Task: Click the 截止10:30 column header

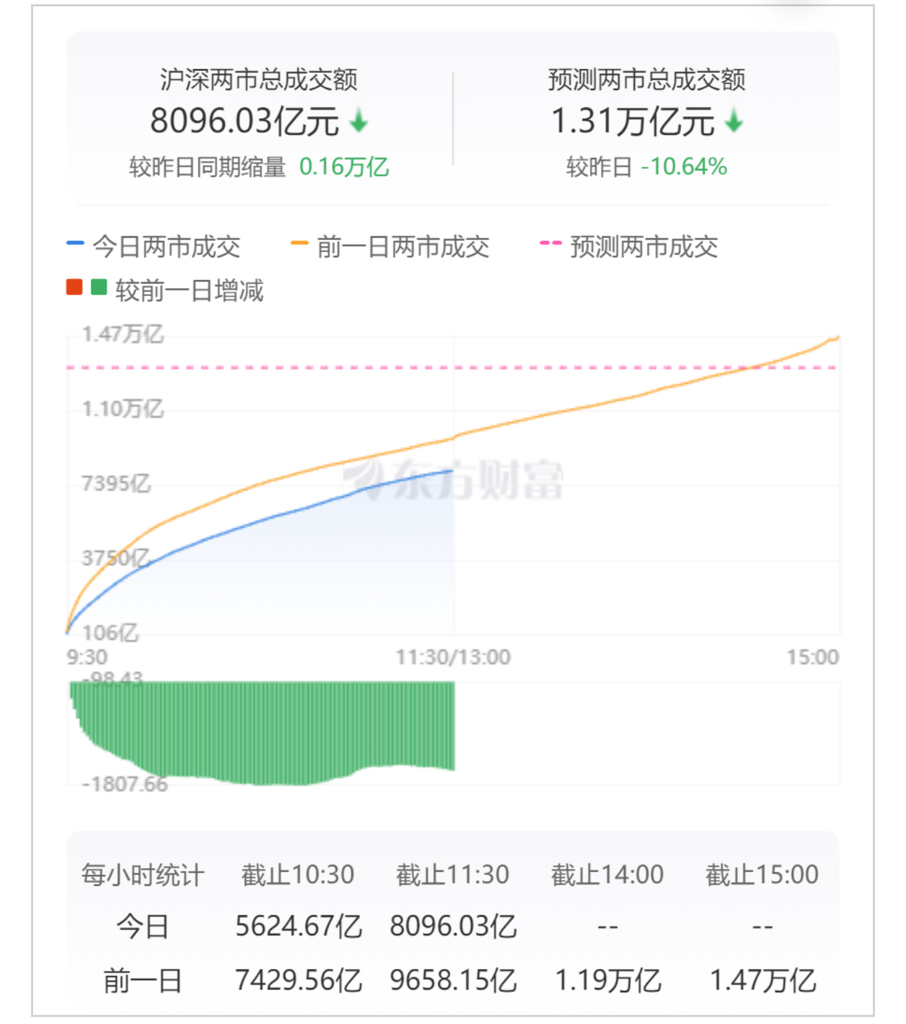Action: point(298,874)
